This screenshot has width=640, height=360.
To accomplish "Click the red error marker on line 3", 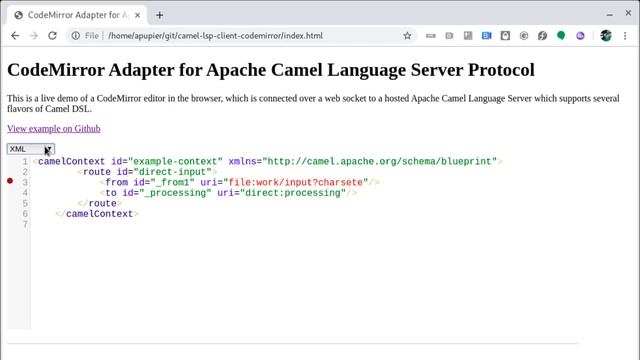I will tap(10, 181).
